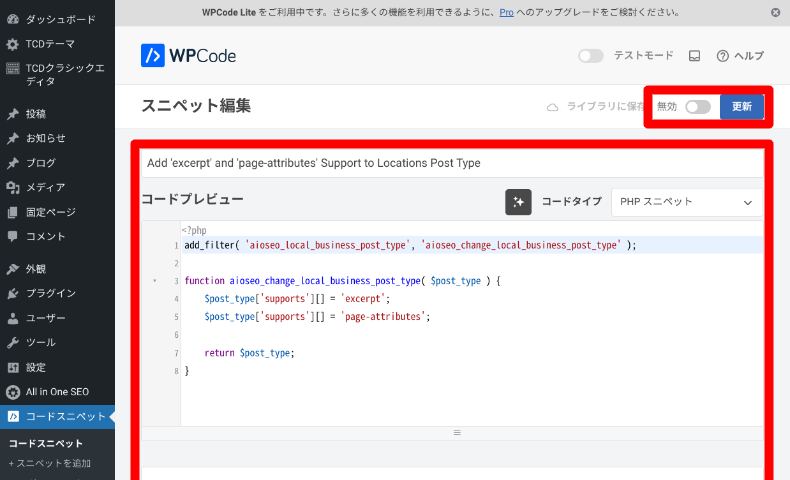Screen dimensions: 790x480
Task: Click the テストモード label
Action: click(x=643, y=55)
